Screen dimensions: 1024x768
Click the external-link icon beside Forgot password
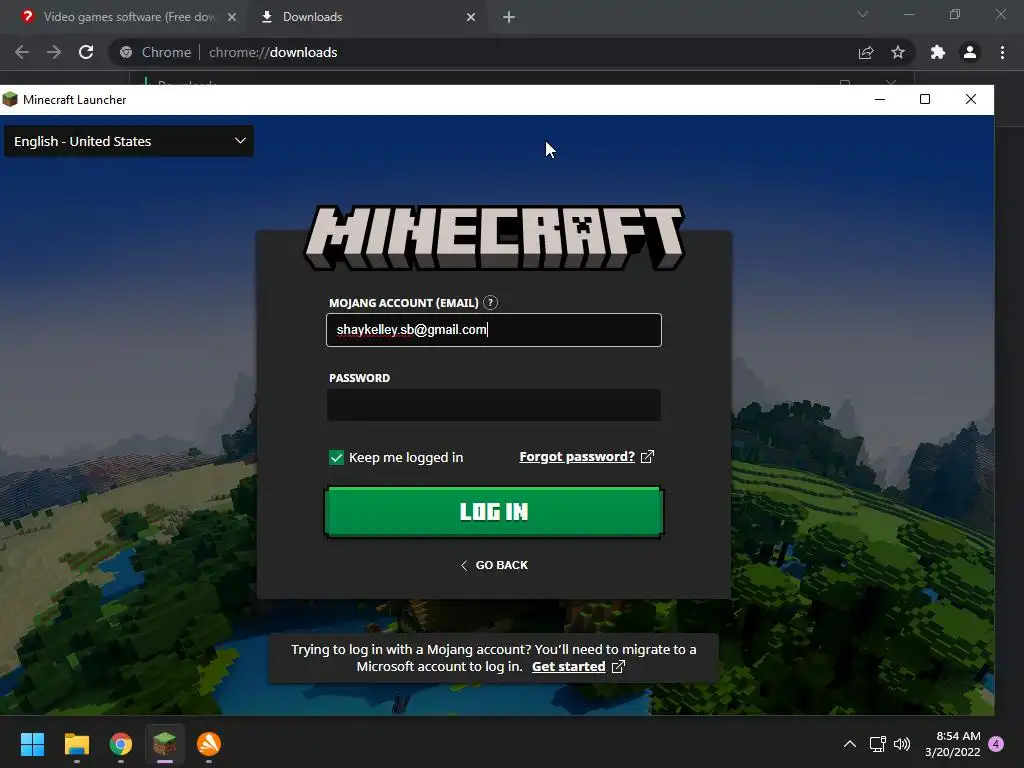[x=647, y=456]
